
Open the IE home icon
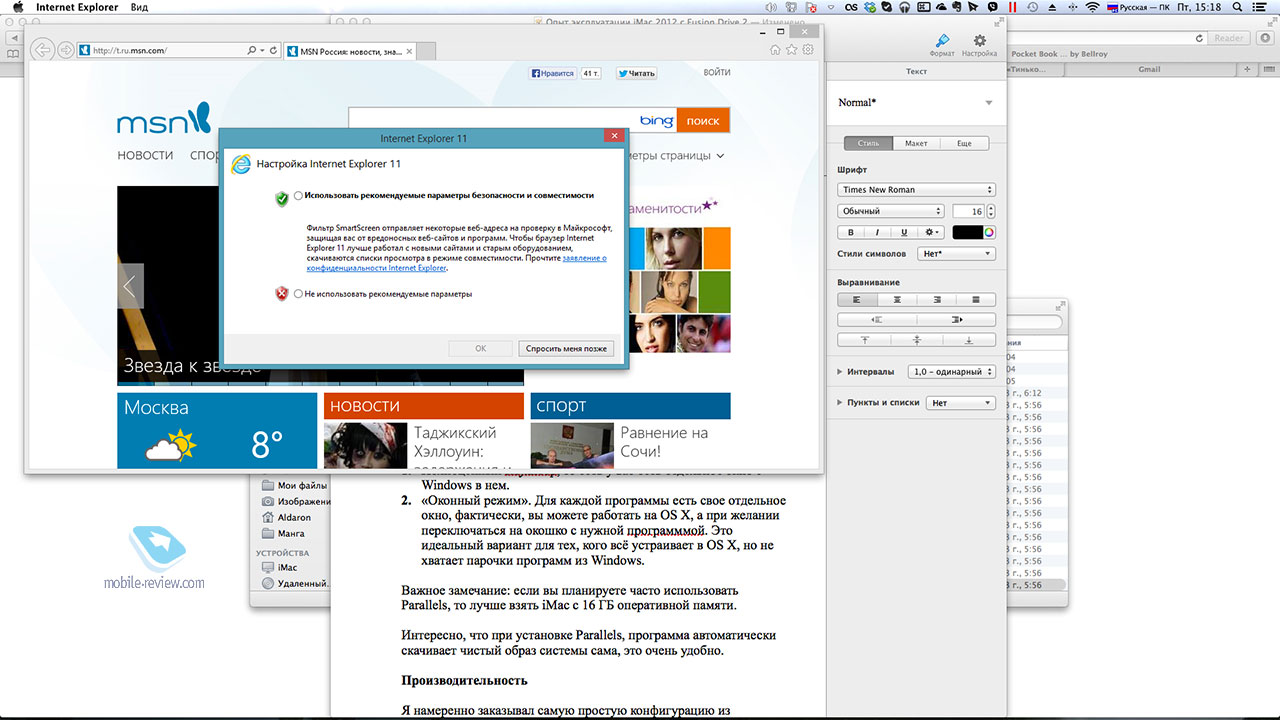776,50
